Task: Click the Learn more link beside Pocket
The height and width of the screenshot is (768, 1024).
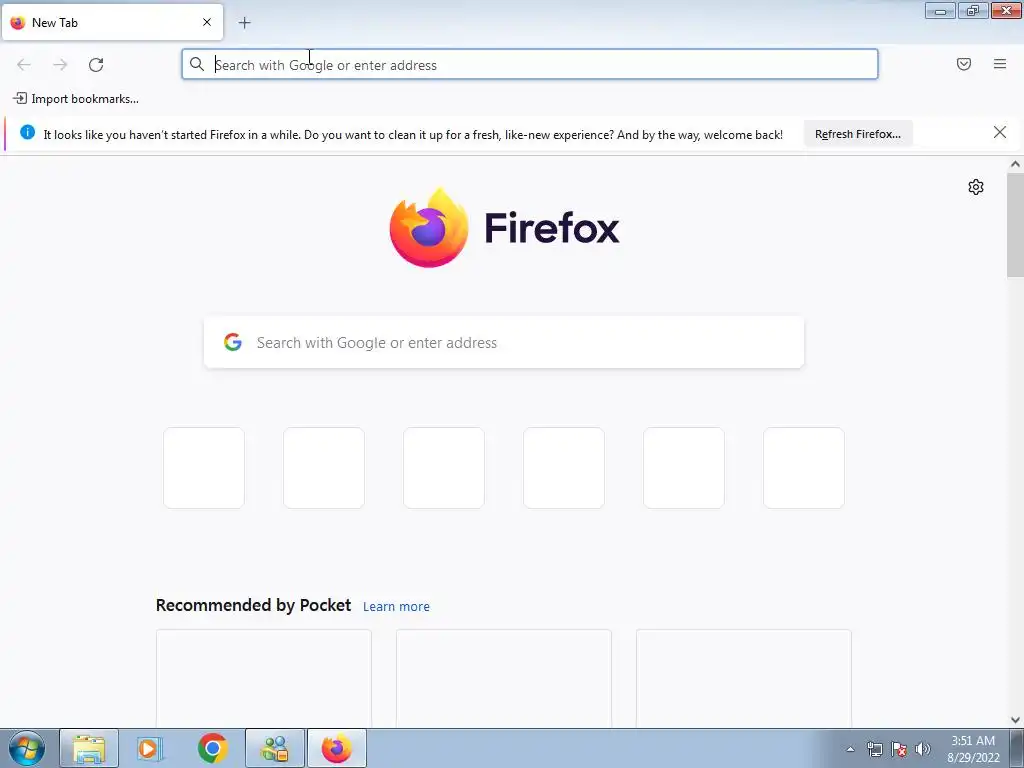Action: (x=396, y=607)
